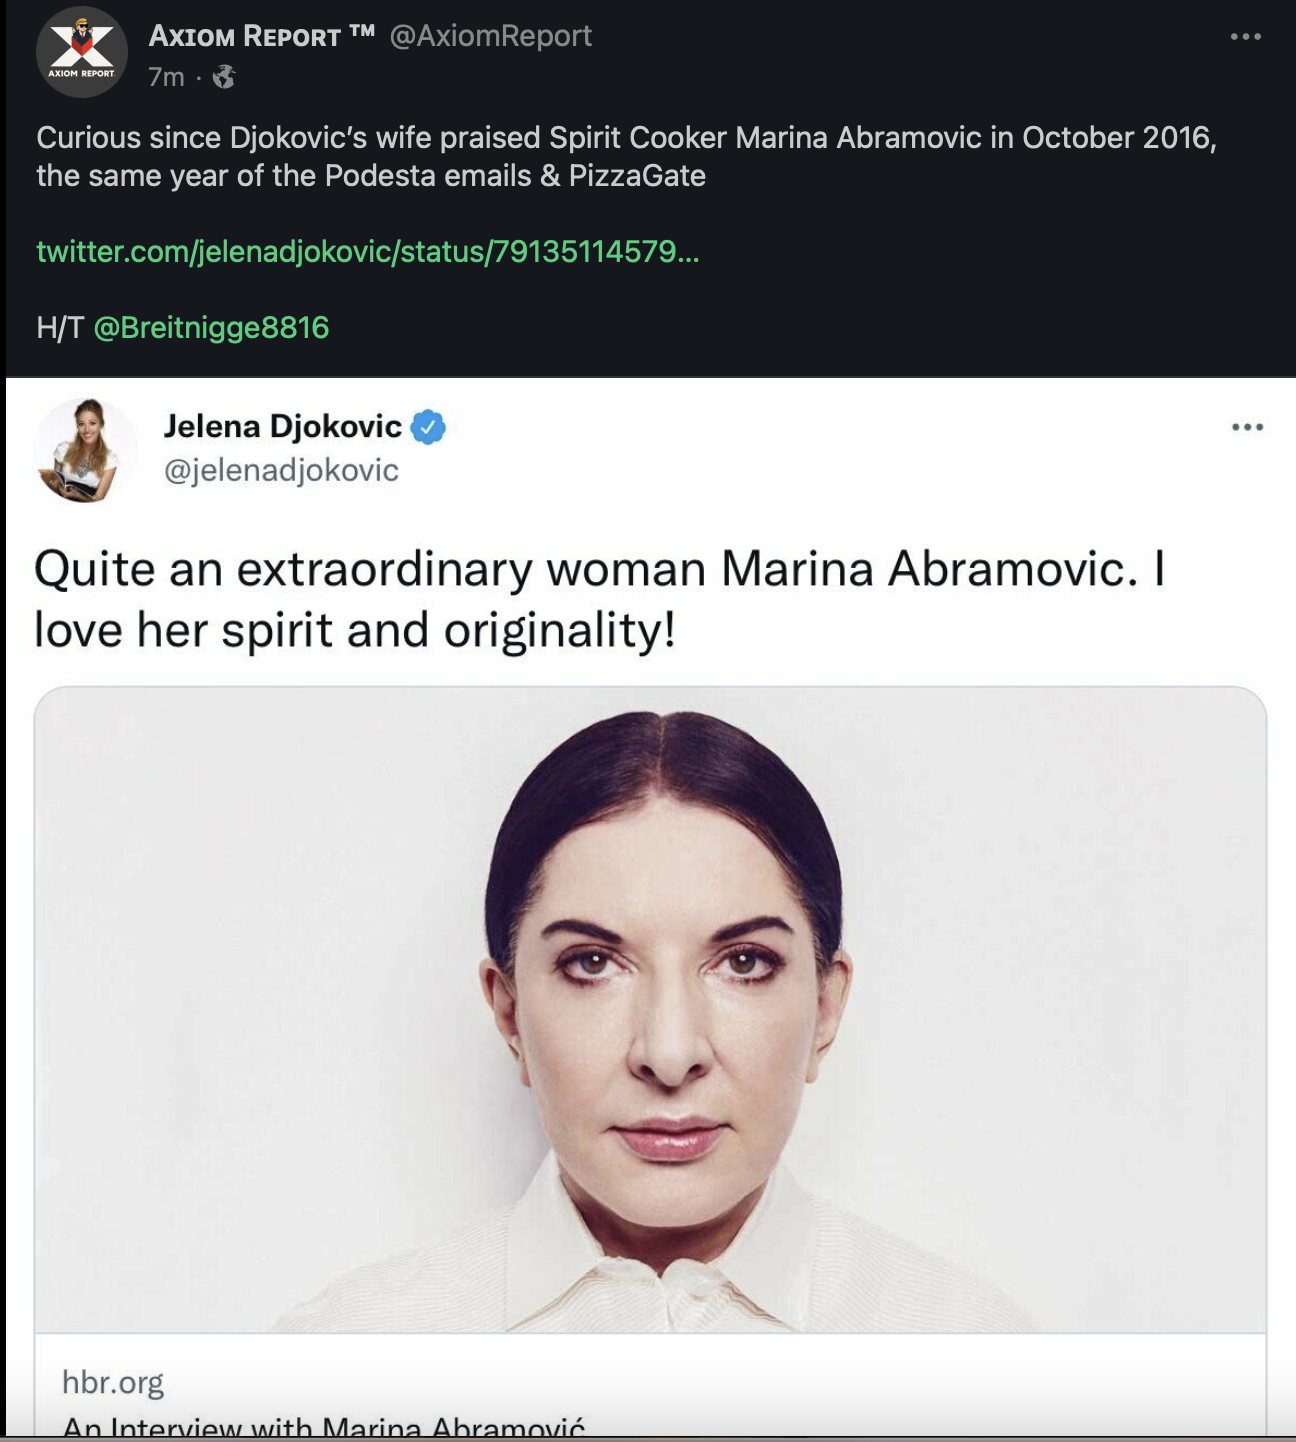Click the H/T text before the mention
The height and width of the screenshot is (1442, 1296).
point(59,328)
